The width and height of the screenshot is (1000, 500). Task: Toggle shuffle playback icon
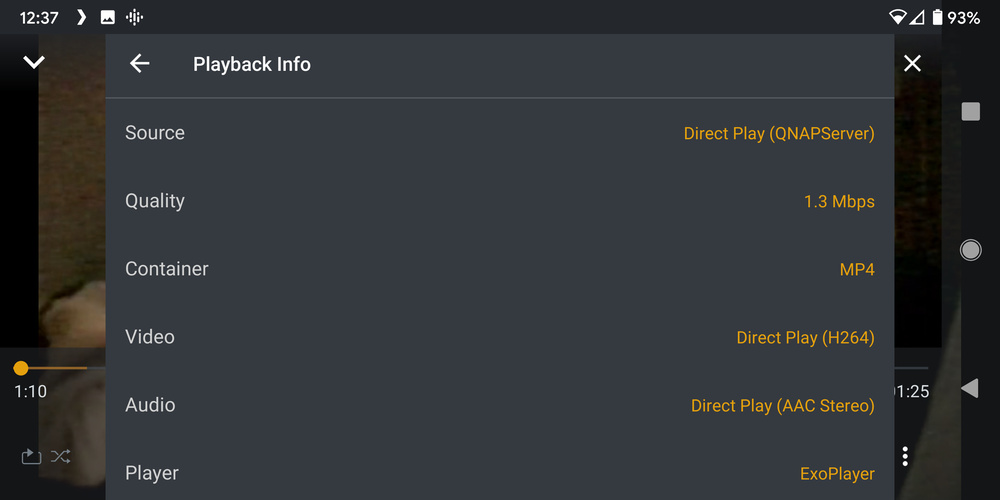tap(61, 457)
